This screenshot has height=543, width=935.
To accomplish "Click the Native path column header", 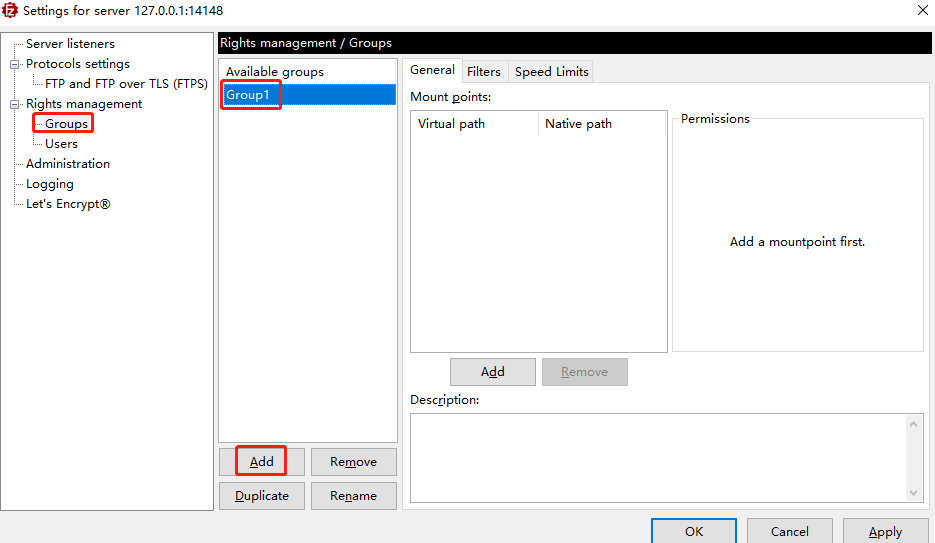I will click(x=602, y=123).
